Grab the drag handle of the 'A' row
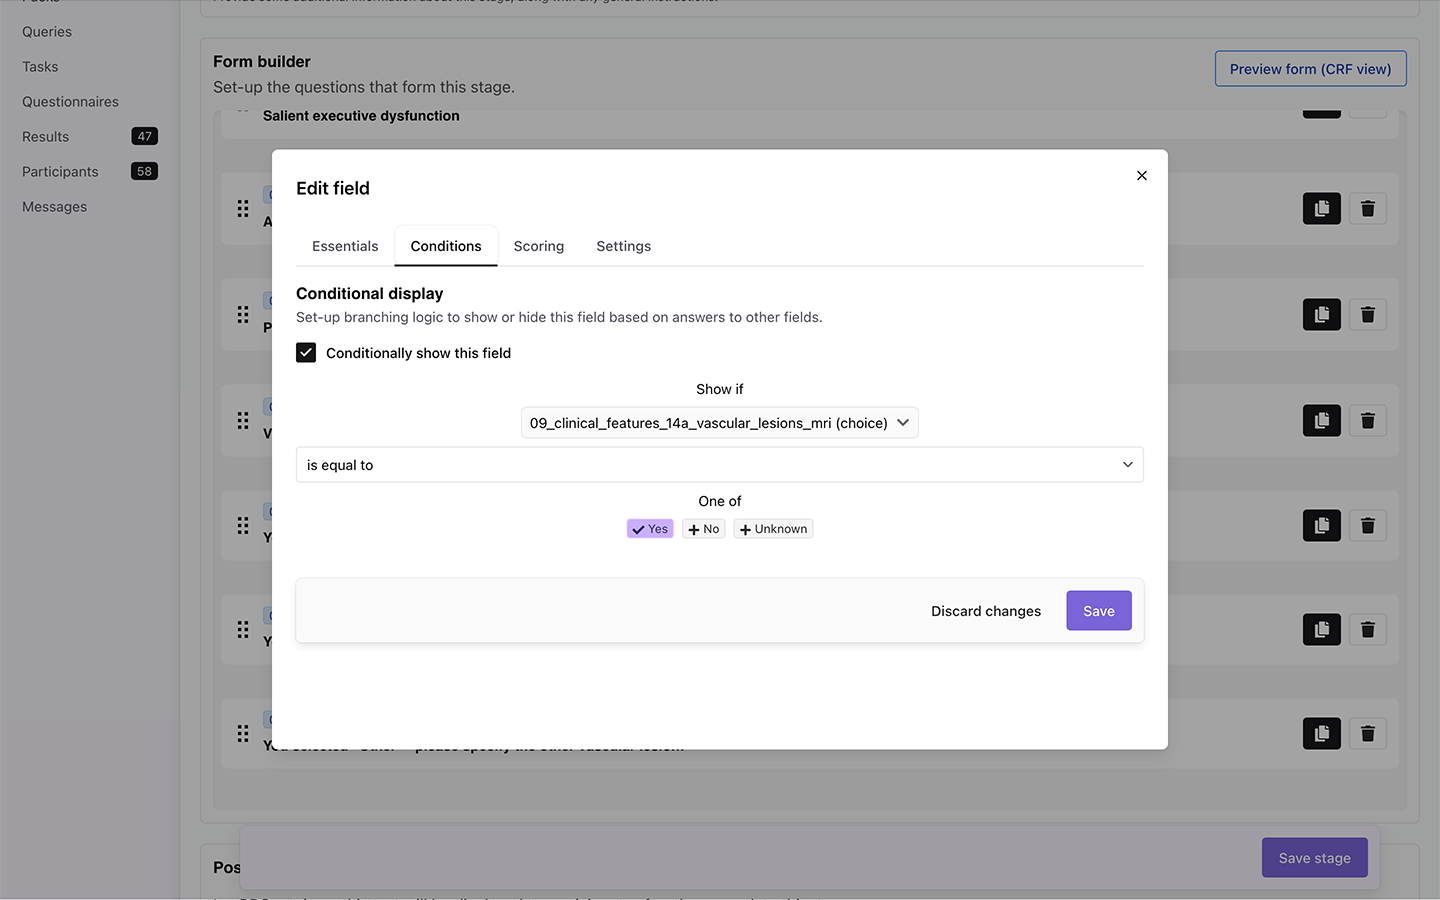1440x900 pixels. point(243,209)
